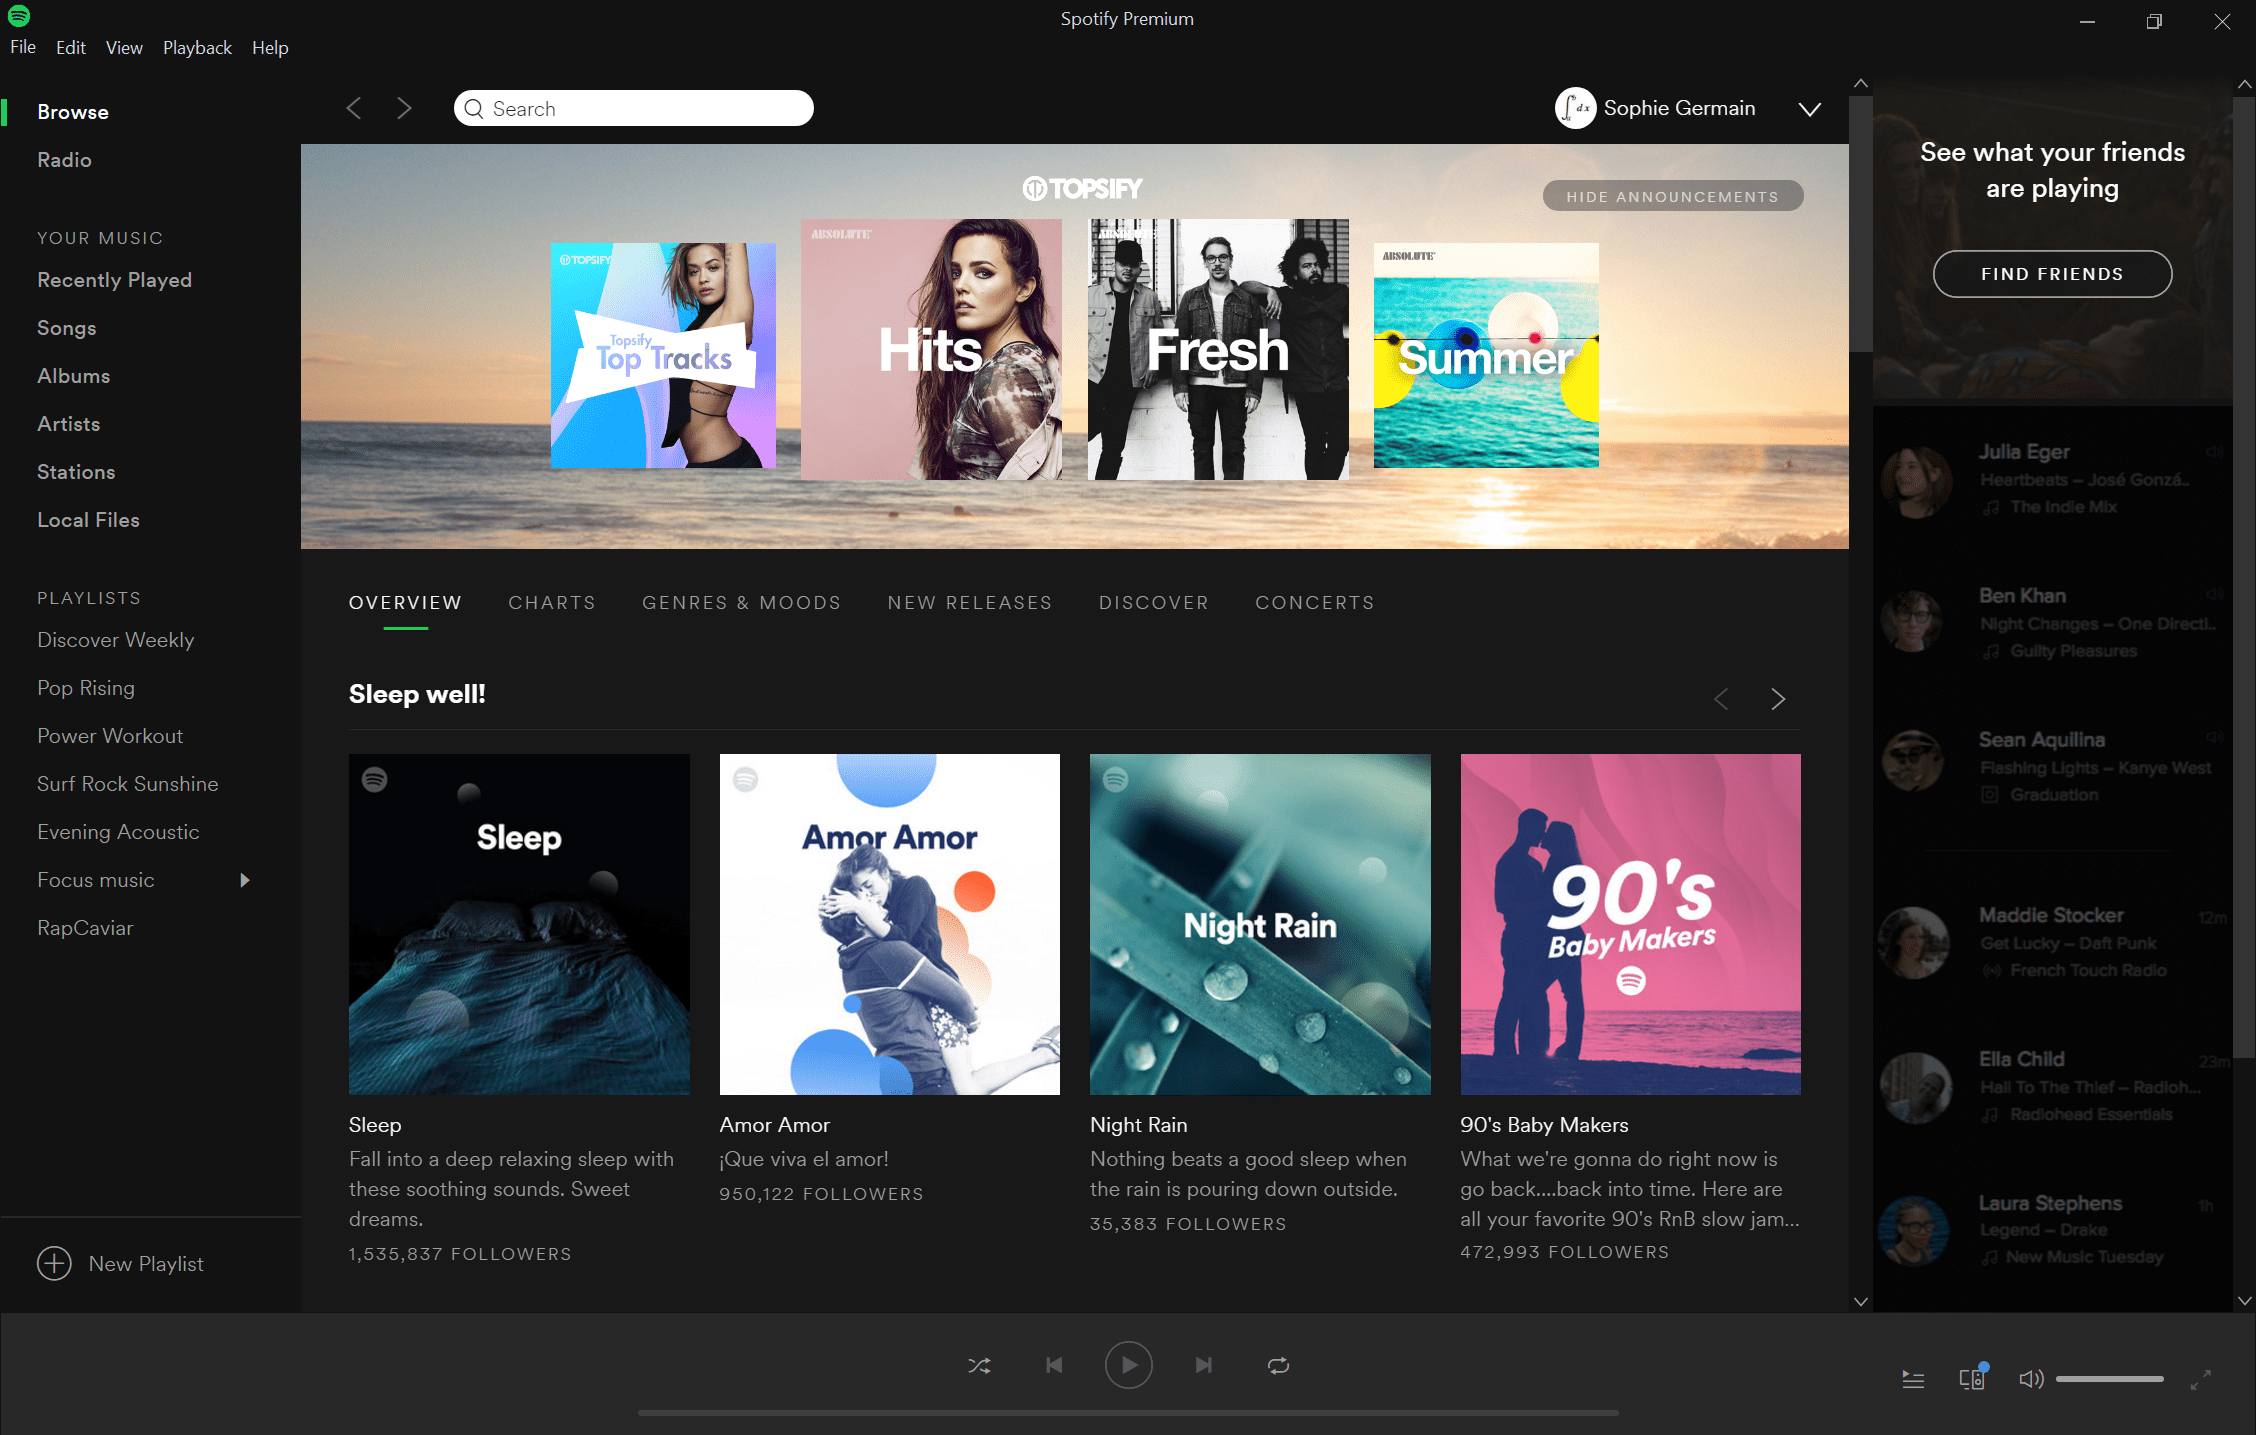Toggle repeat mode

pos(1278,1366)
